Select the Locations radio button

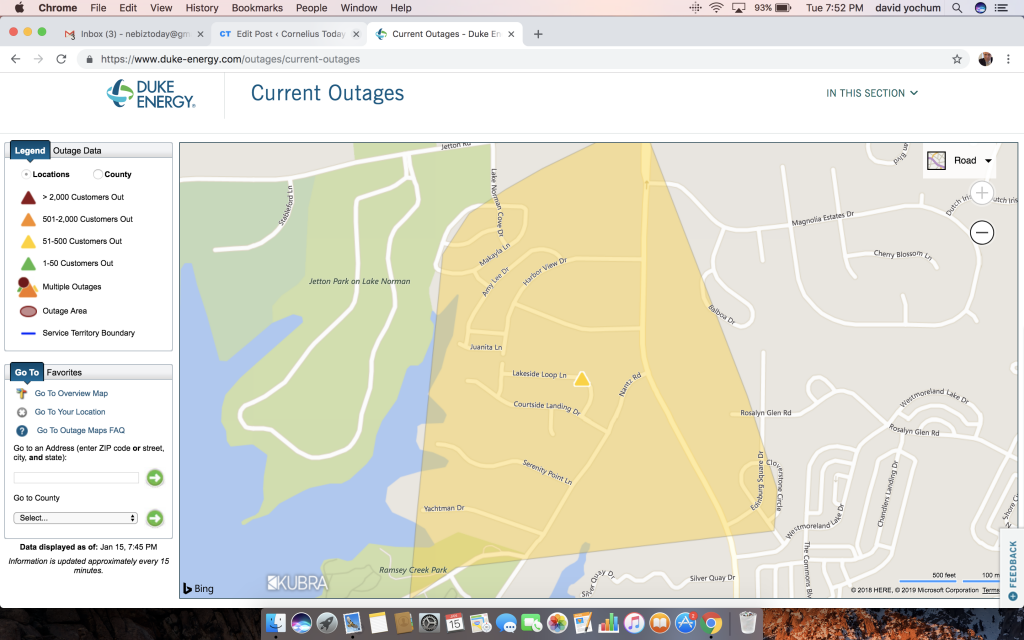(26, 174)
